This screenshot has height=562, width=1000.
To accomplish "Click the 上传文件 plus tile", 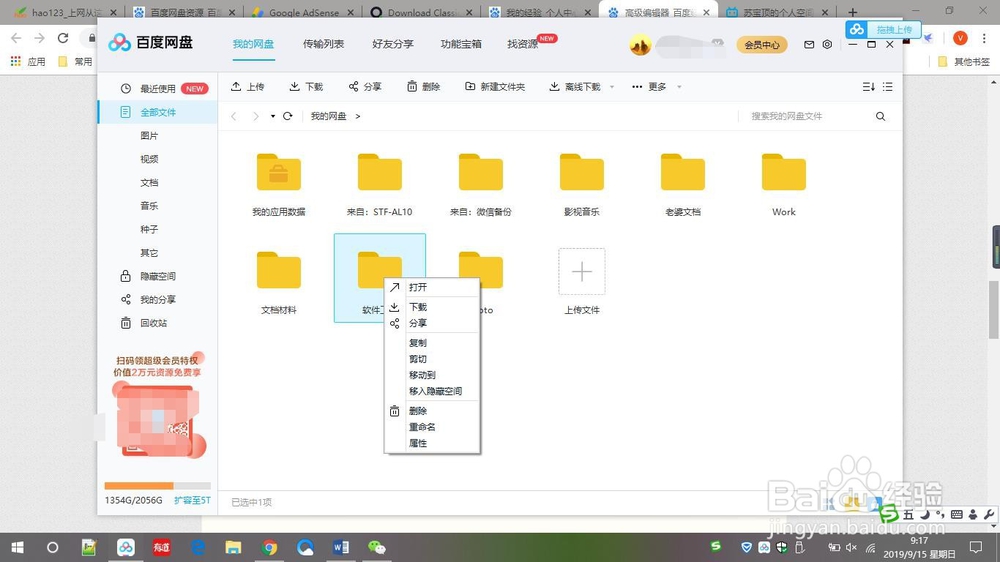I will click(x=582, y=272).
